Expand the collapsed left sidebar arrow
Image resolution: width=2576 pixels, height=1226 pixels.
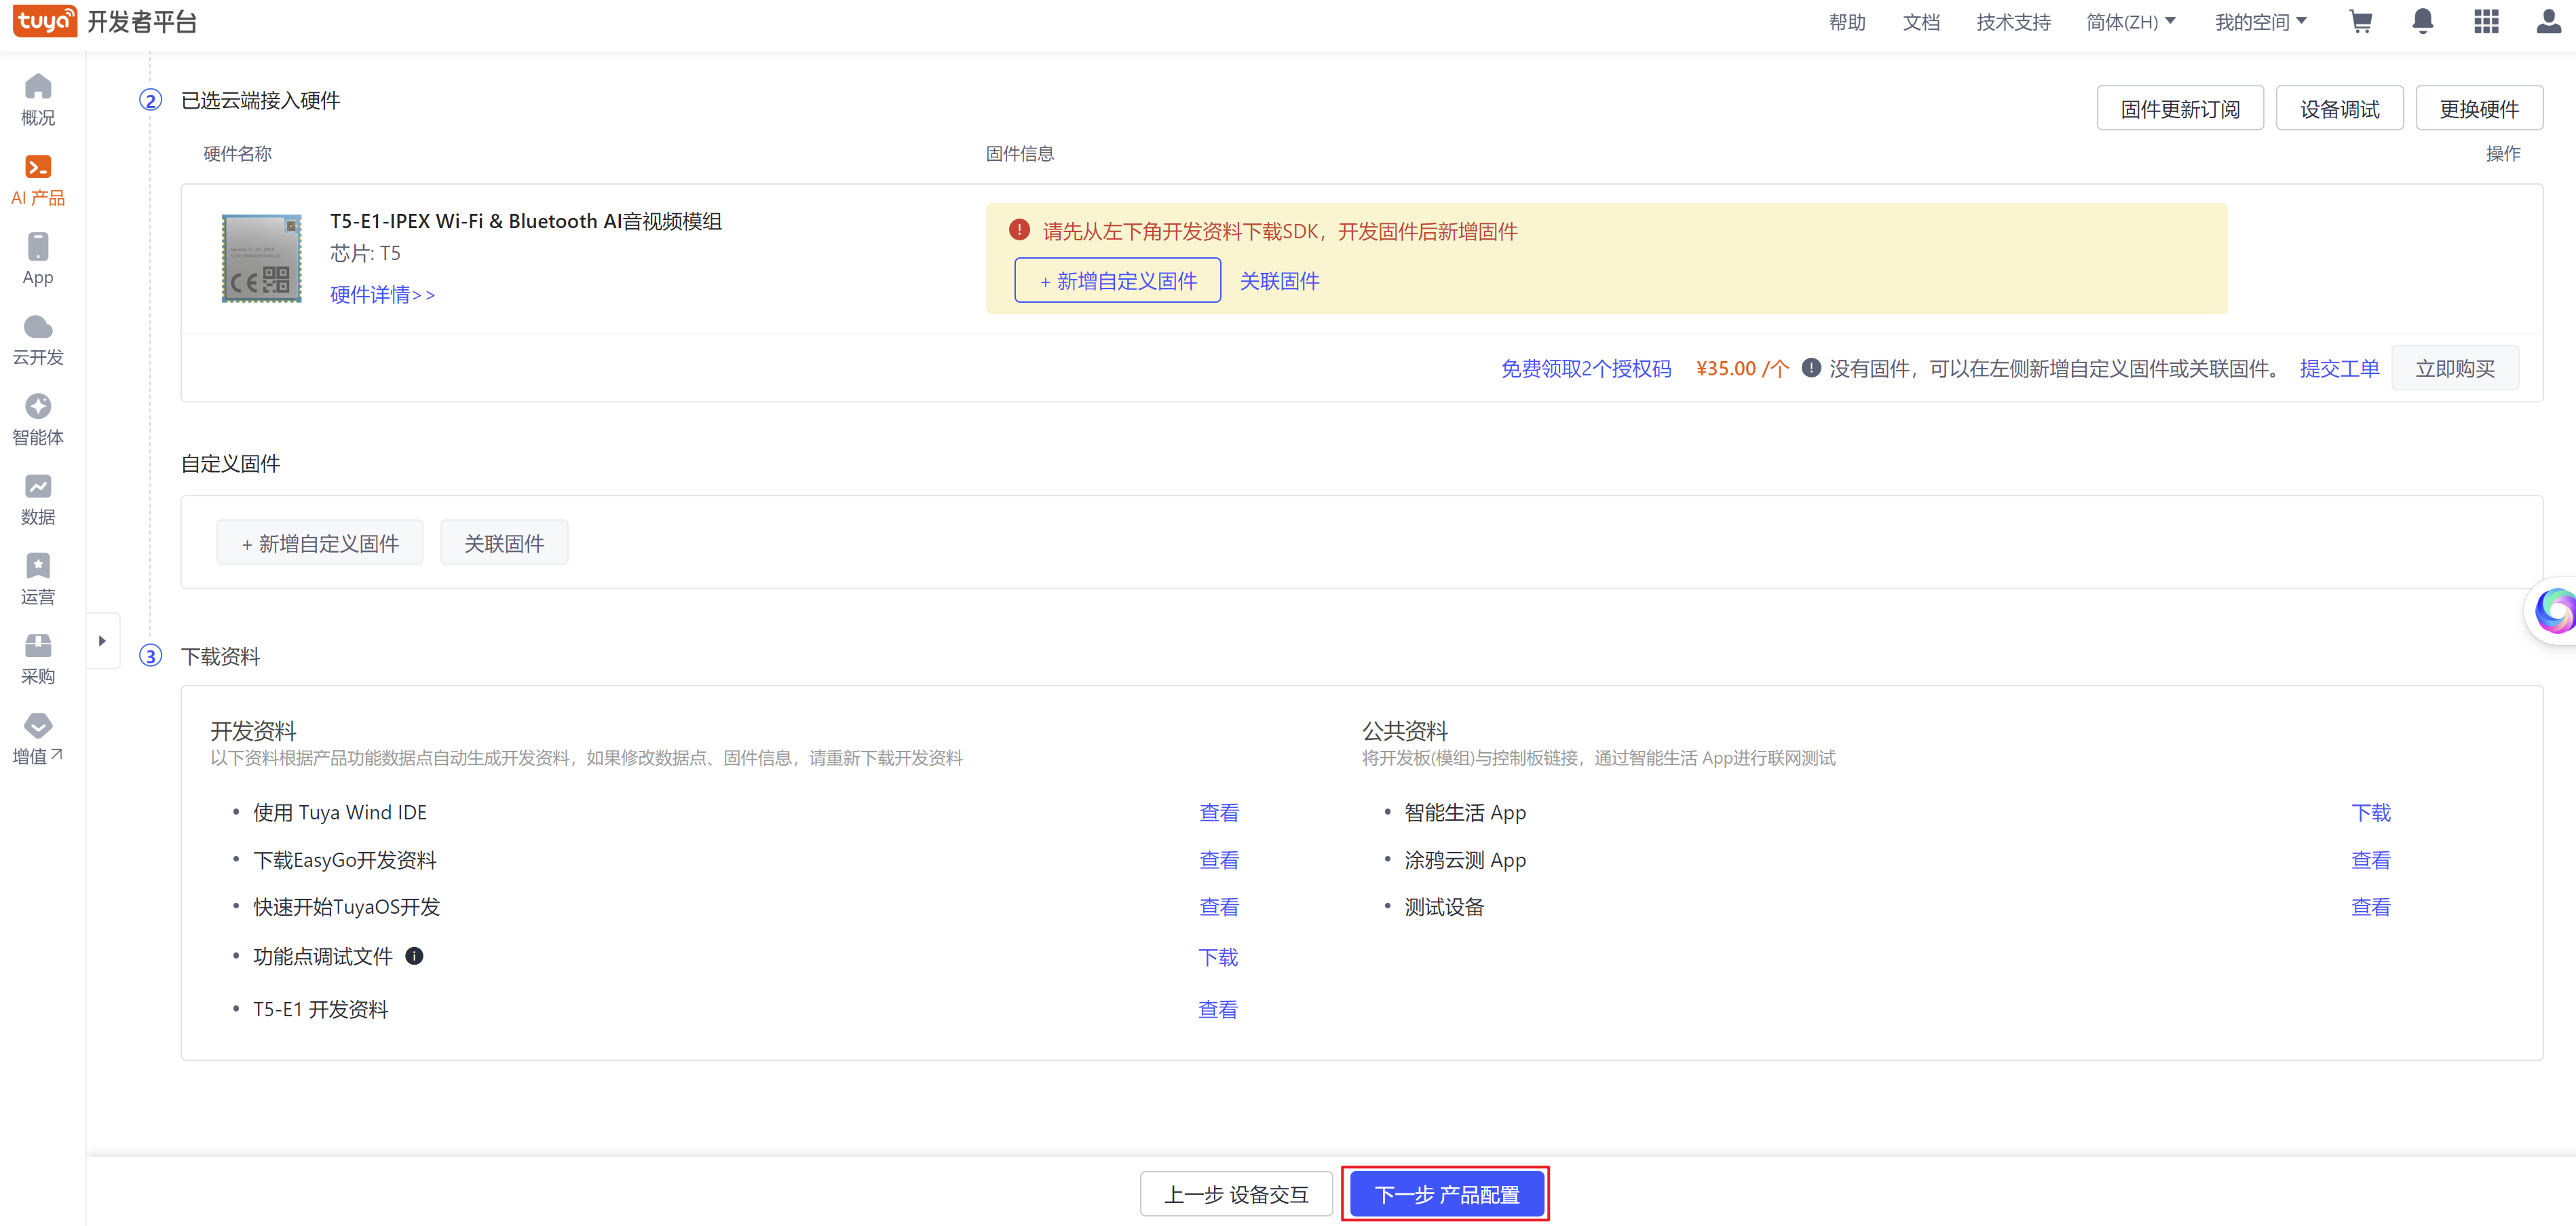click(102, 641)
